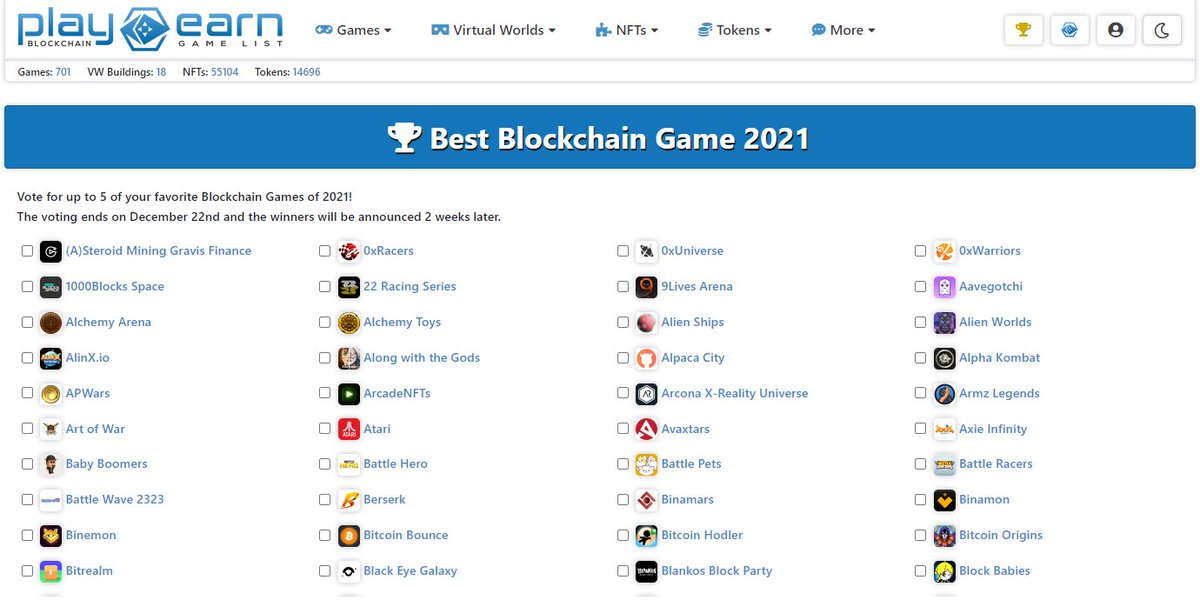Click the Aavegotchi ghost icon

click(943, 286)
